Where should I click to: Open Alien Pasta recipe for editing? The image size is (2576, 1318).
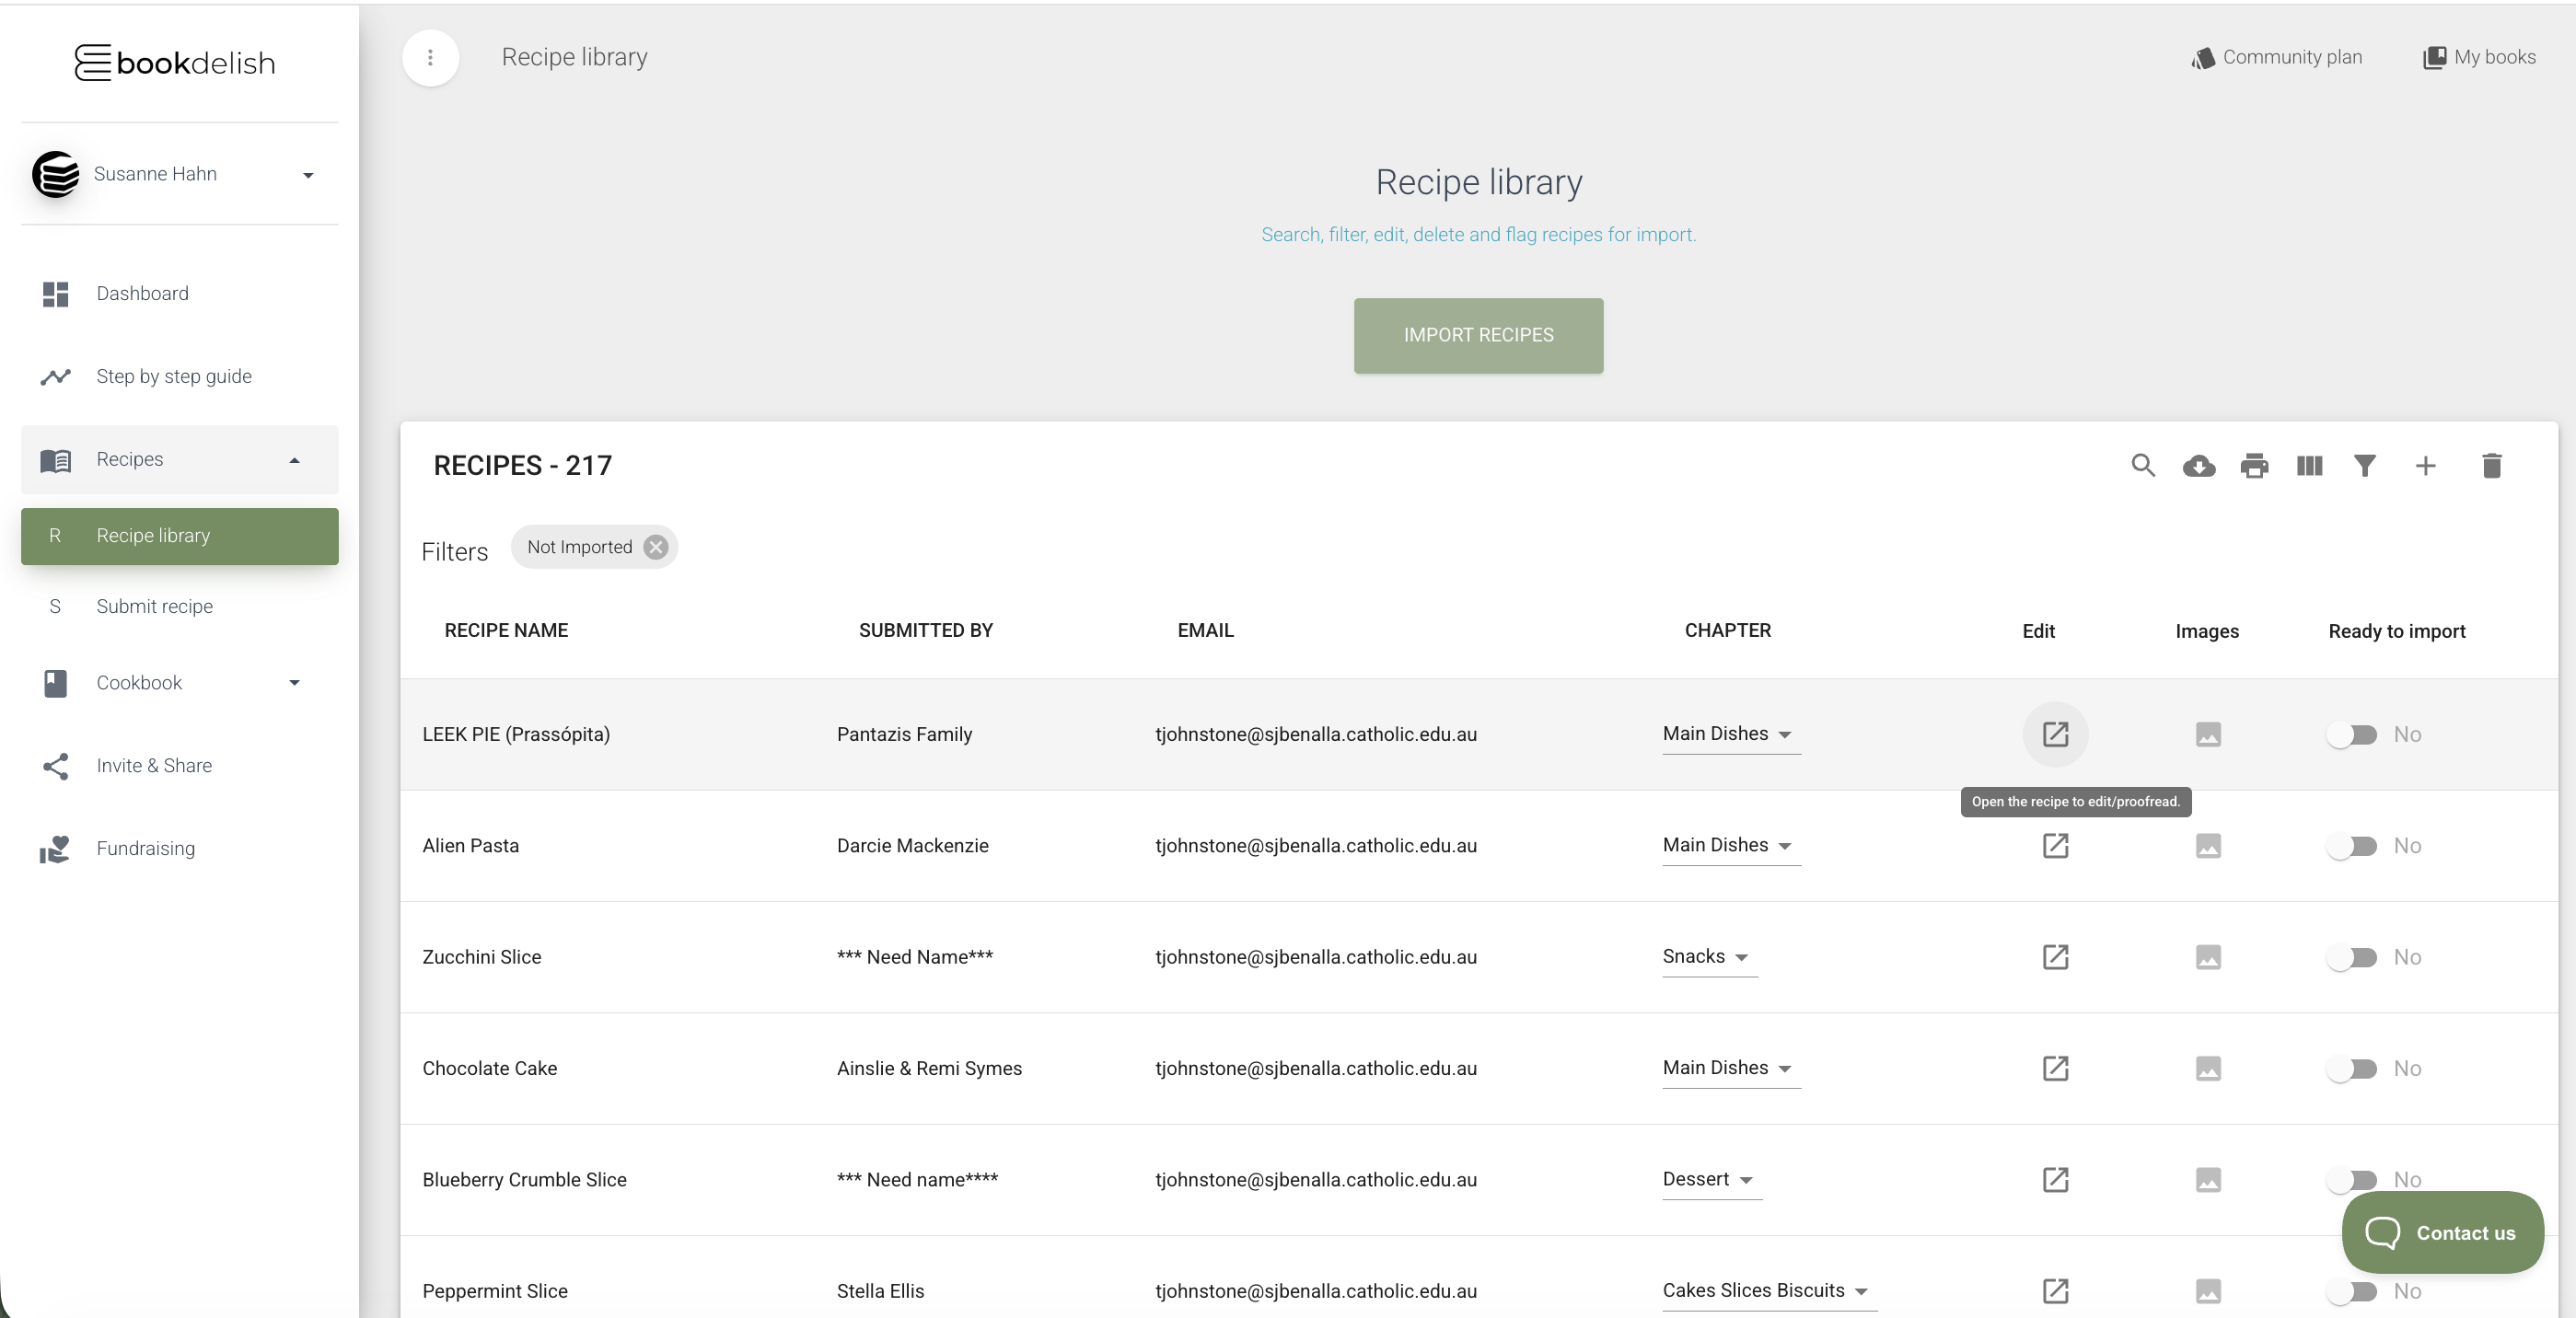pyautogui.click(x=2055, y=846)
